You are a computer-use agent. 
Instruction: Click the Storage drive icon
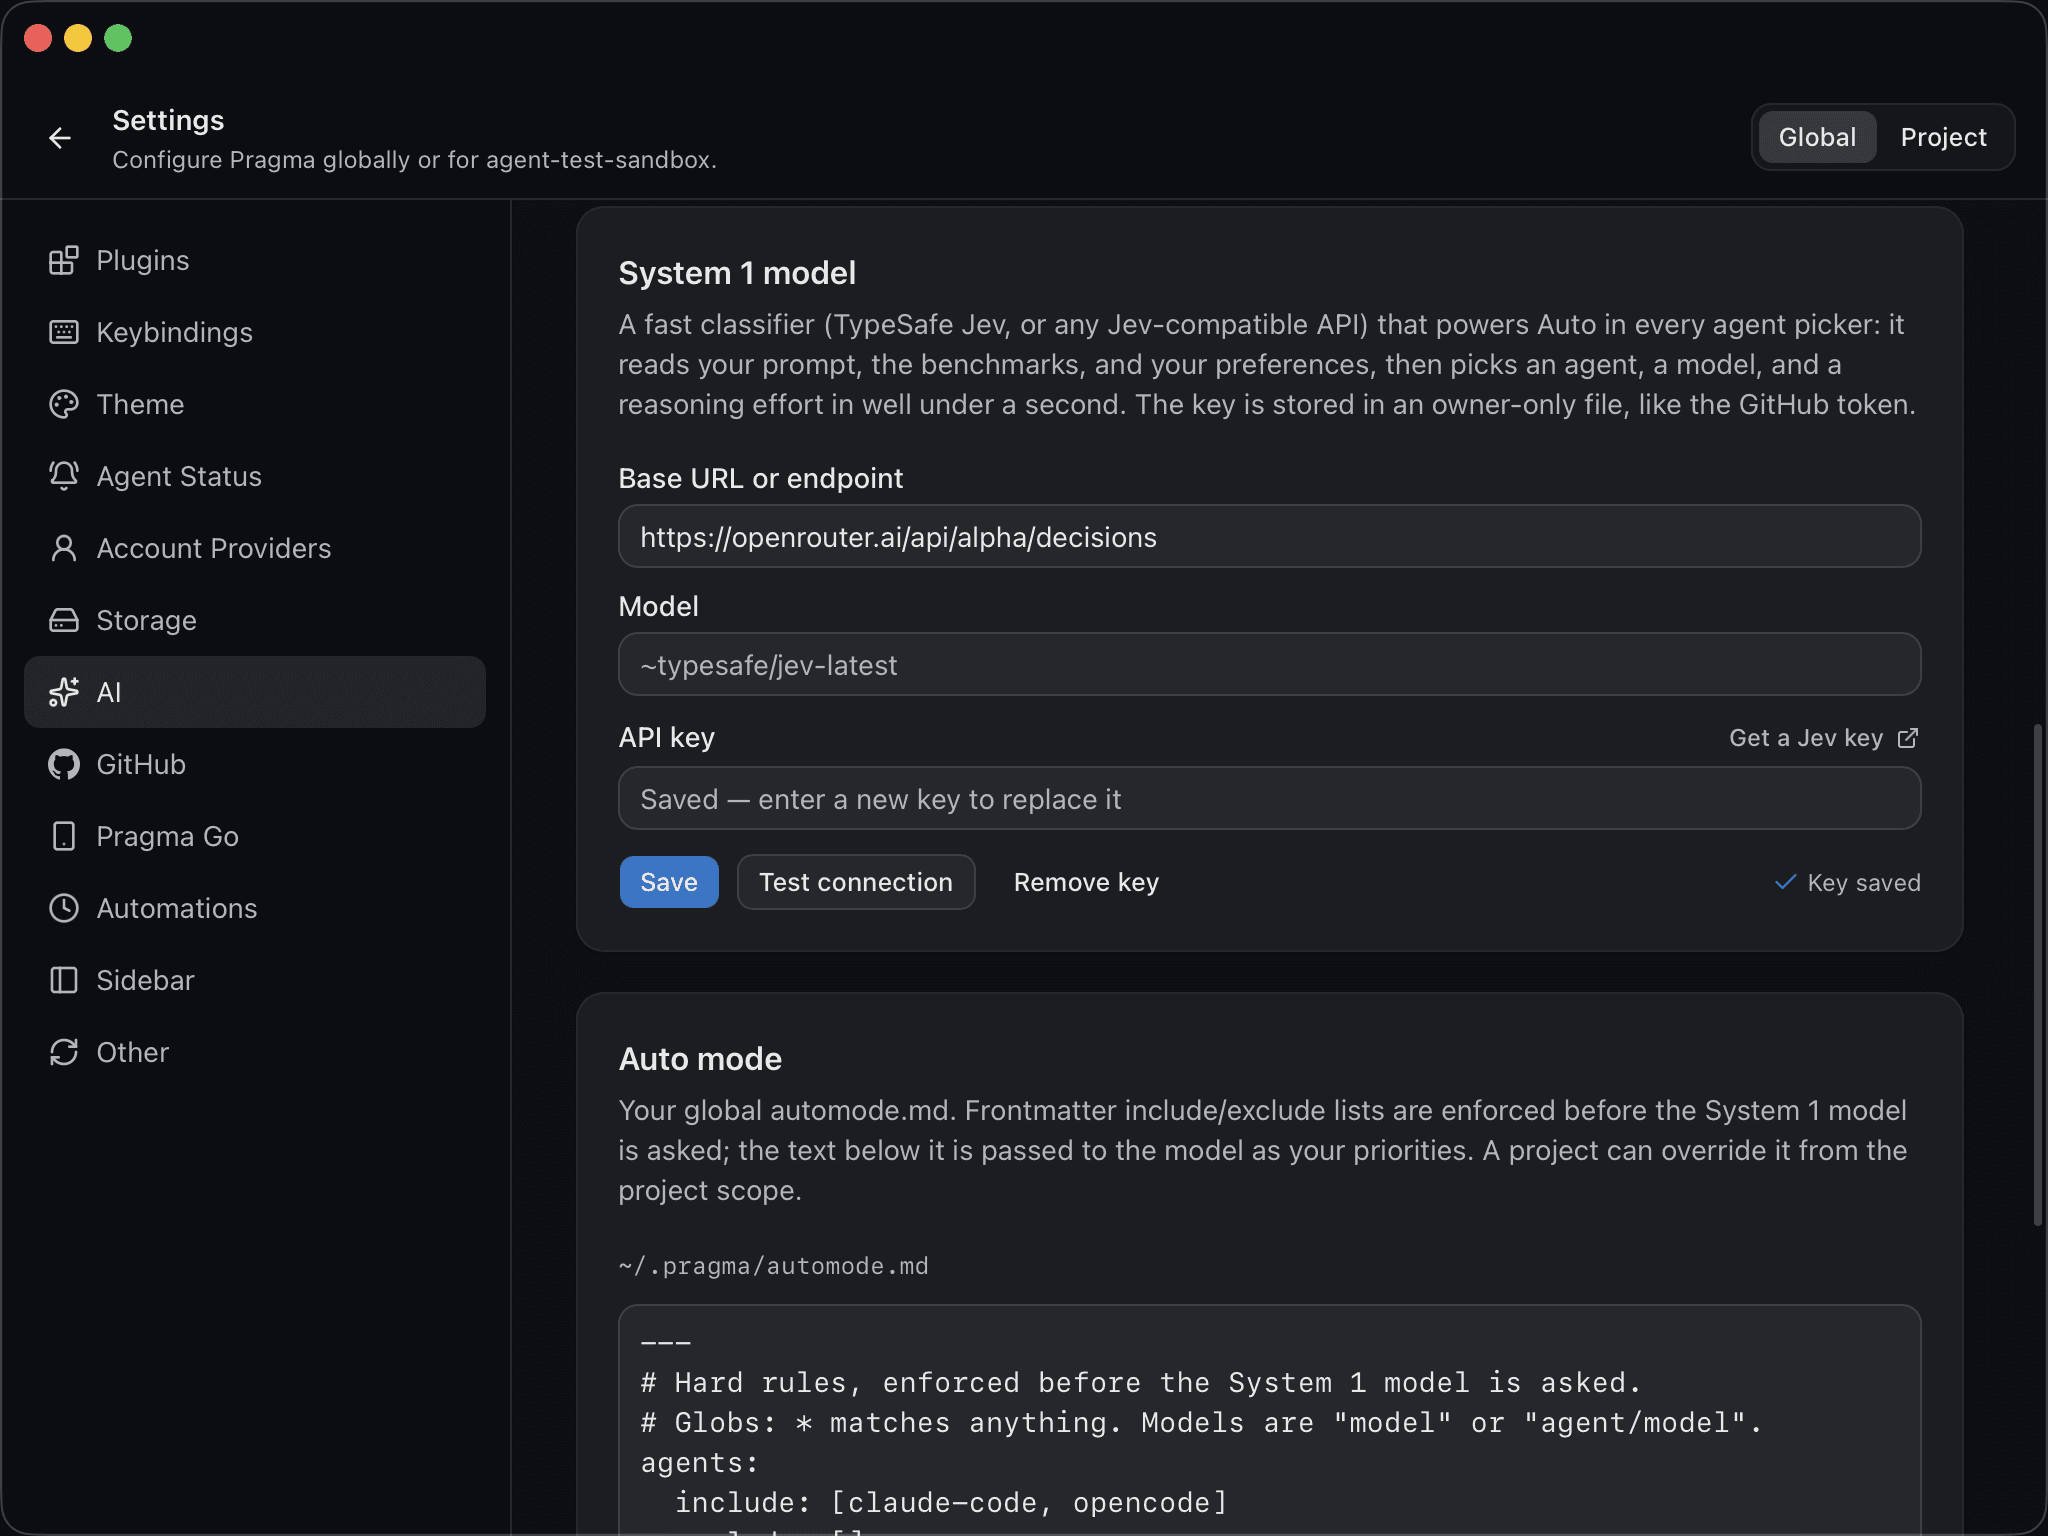(x=64, y=620)
